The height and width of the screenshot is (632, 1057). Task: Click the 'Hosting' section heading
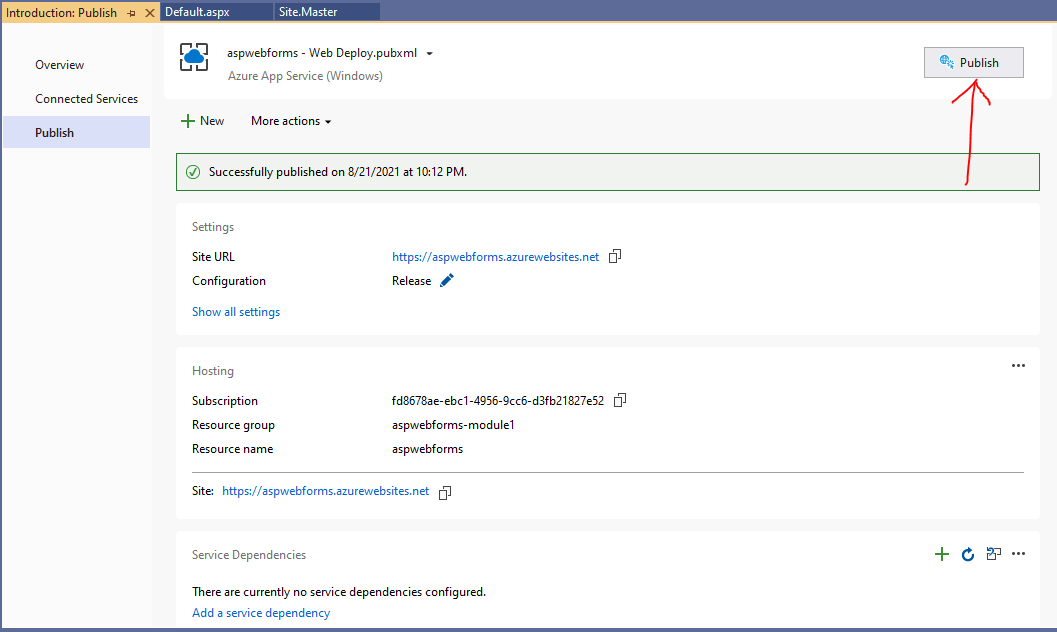point(213,371)
